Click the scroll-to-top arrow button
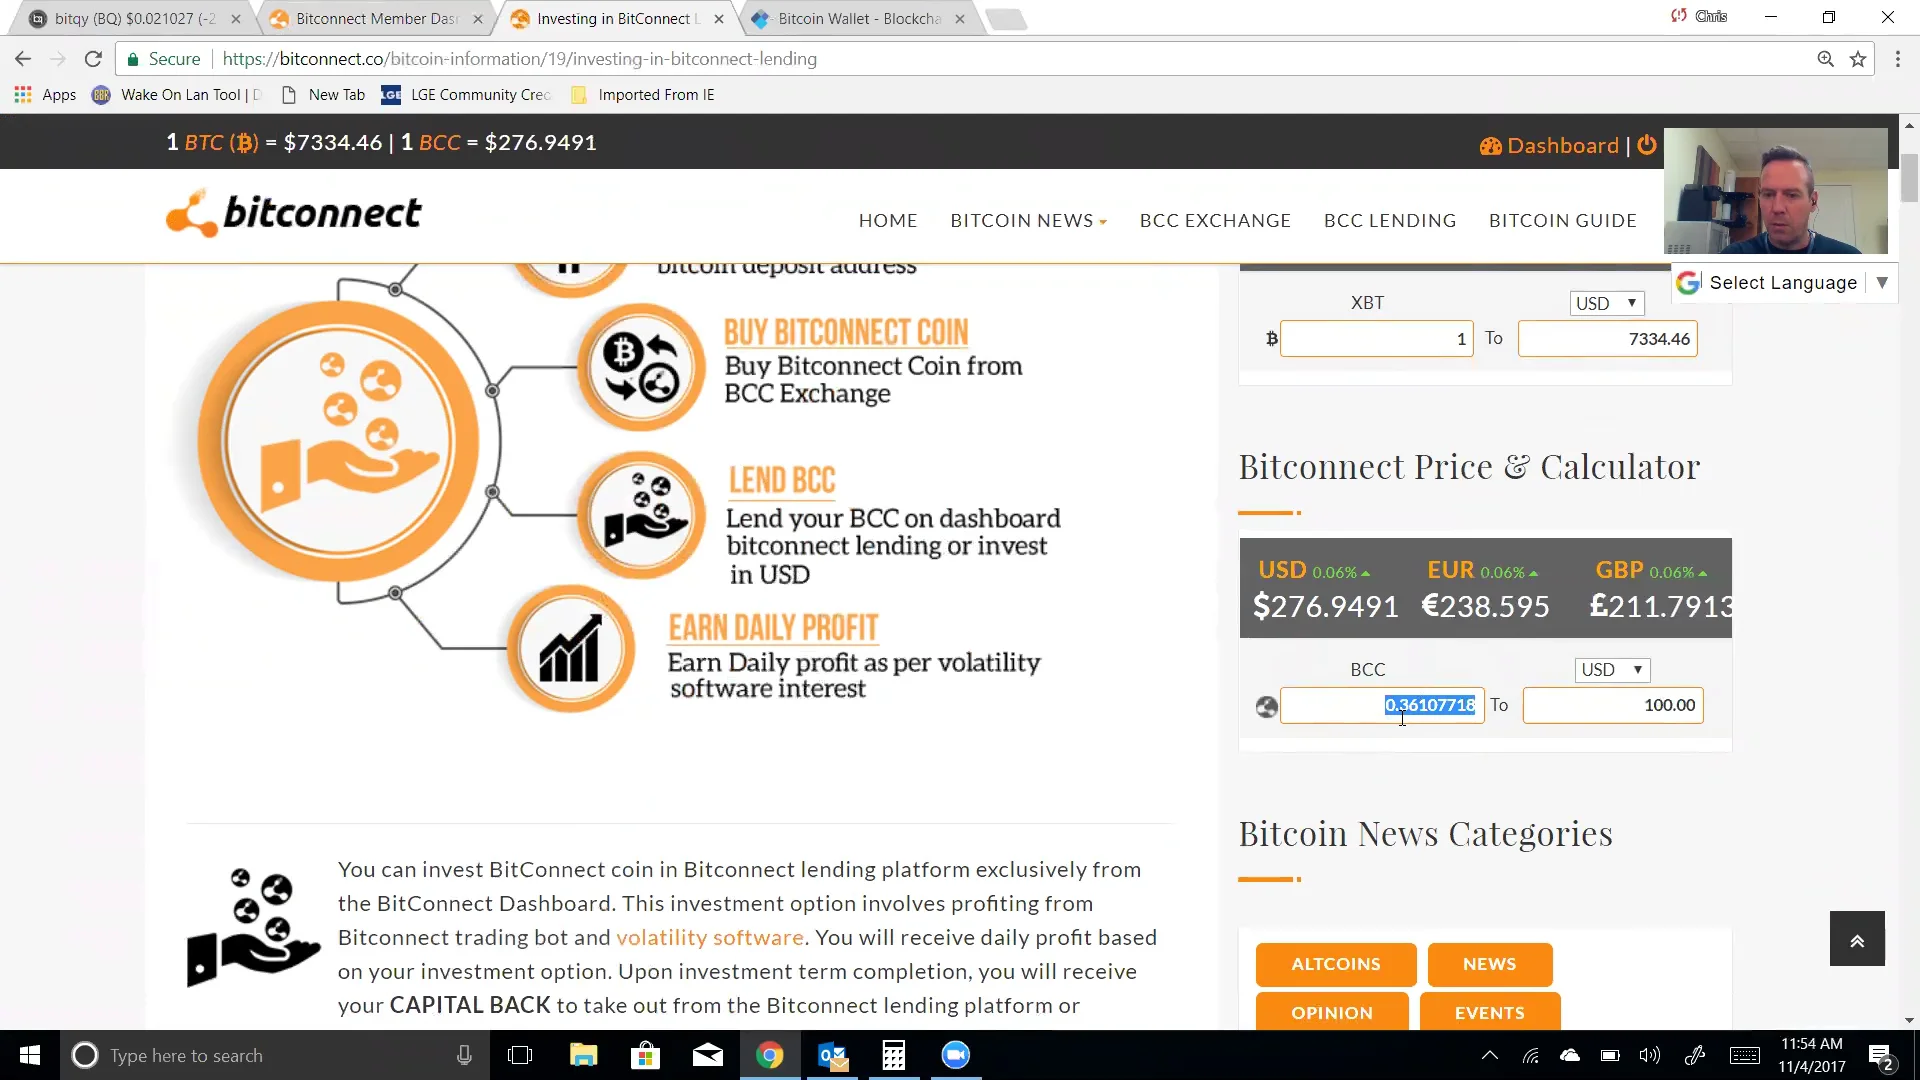The height and width of the screenshot is (1080, 1920). pyautogui.click(x=1857, y=938)
